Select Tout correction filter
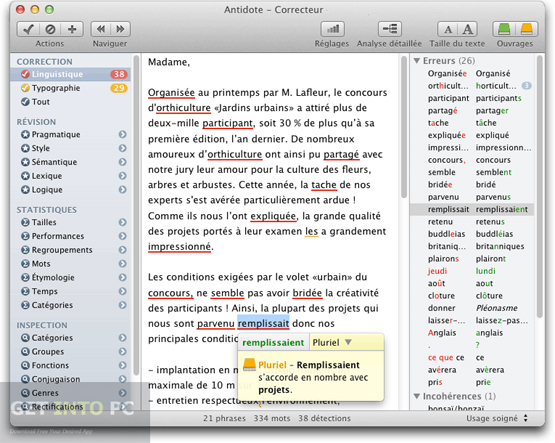This screenshot has width=555, height=443. coord(70,102)
